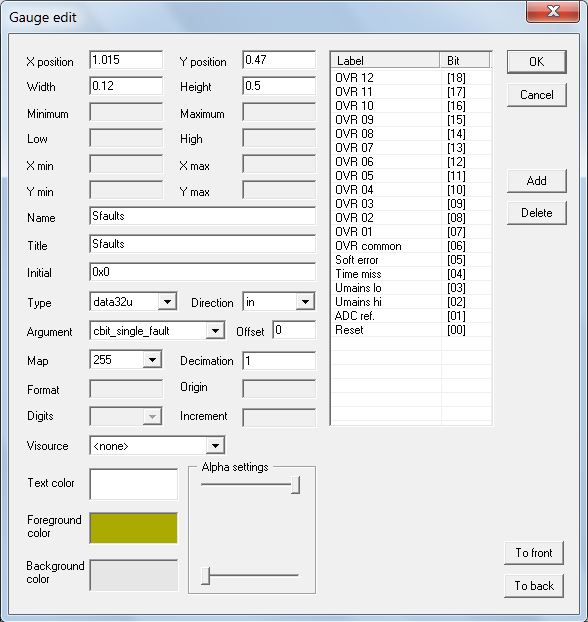588x622 pixels.
Task: Click the Name field containing Sfaults
Action: (x=202, y=216)
